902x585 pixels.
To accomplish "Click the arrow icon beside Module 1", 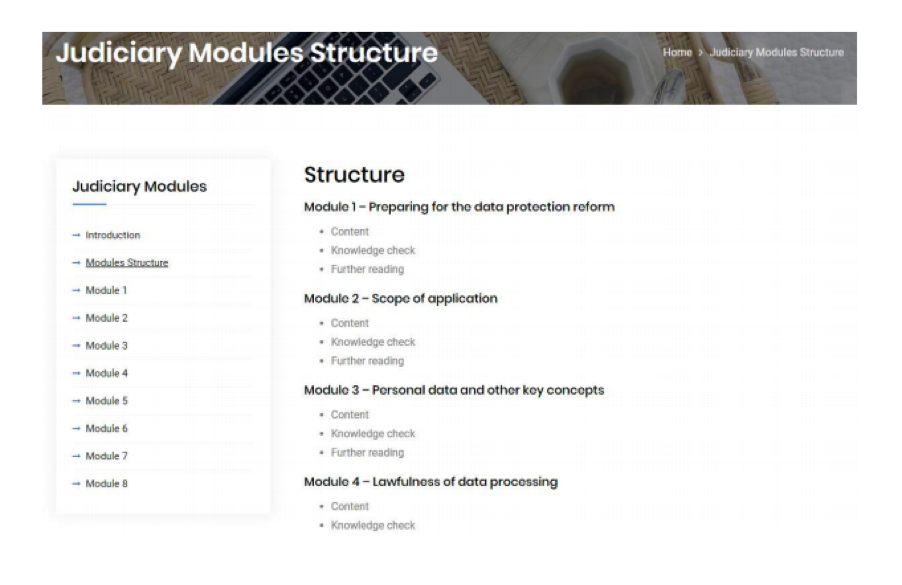I will point(77,291).
